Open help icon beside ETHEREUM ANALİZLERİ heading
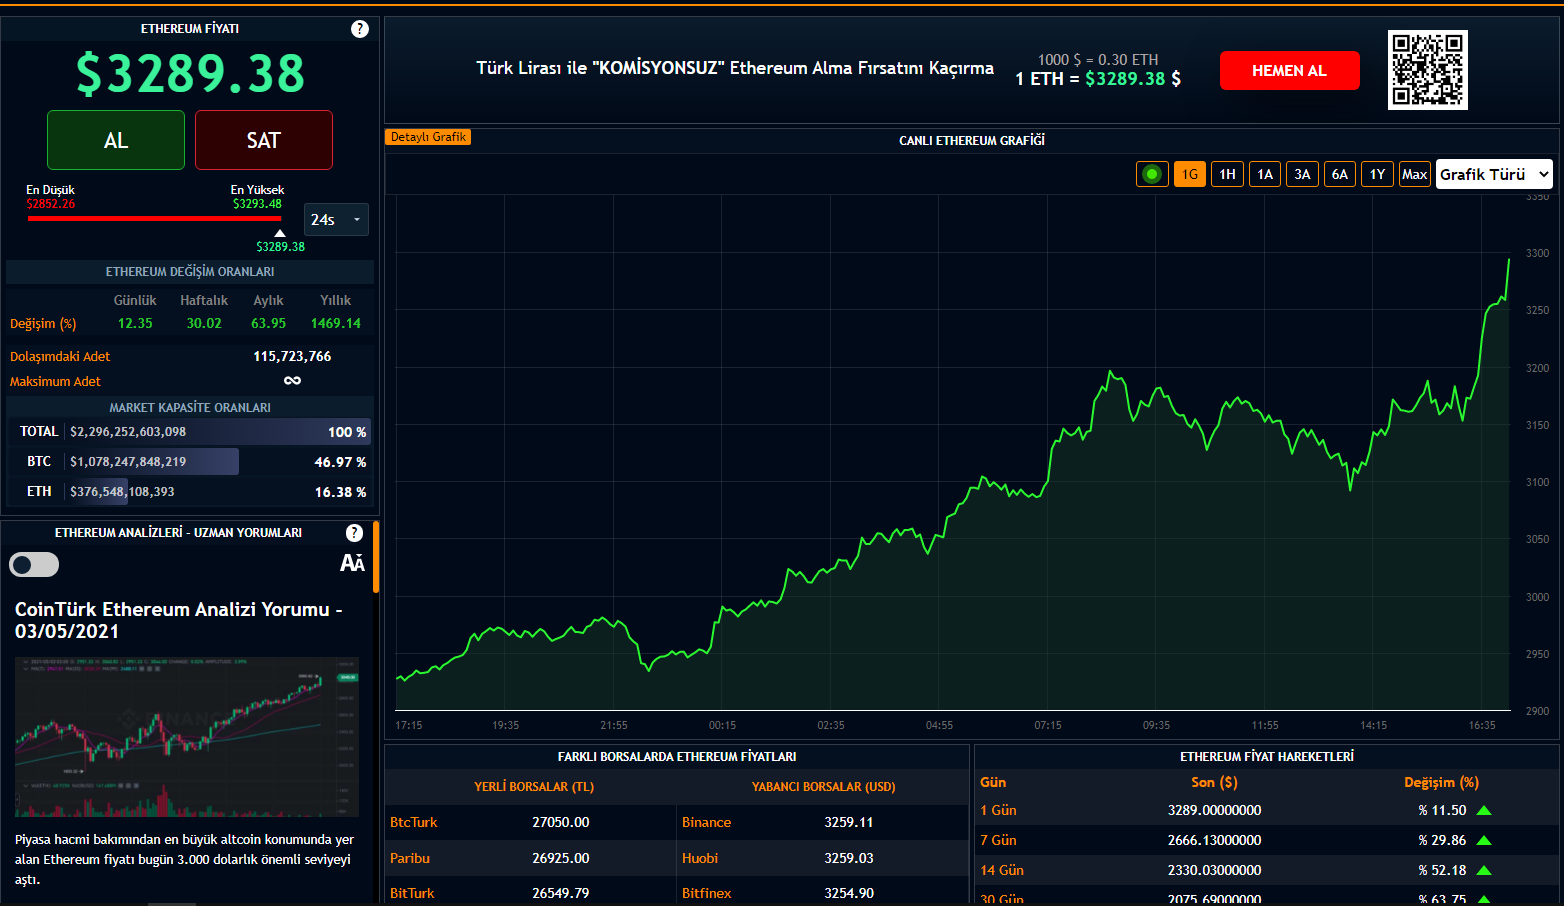 pyautogui.click(x=354, y=533)
